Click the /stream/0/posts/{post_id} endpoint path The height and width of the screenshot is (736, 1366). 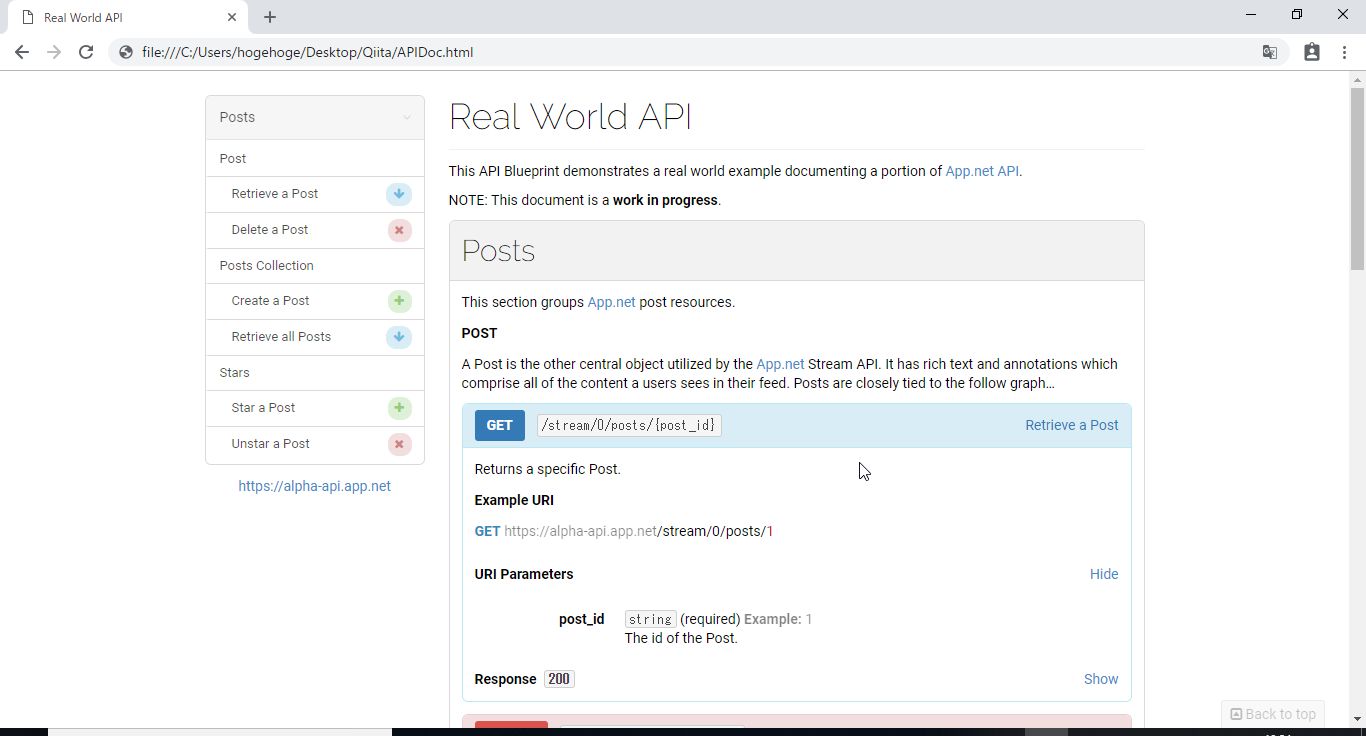click(x=628, y=425)
